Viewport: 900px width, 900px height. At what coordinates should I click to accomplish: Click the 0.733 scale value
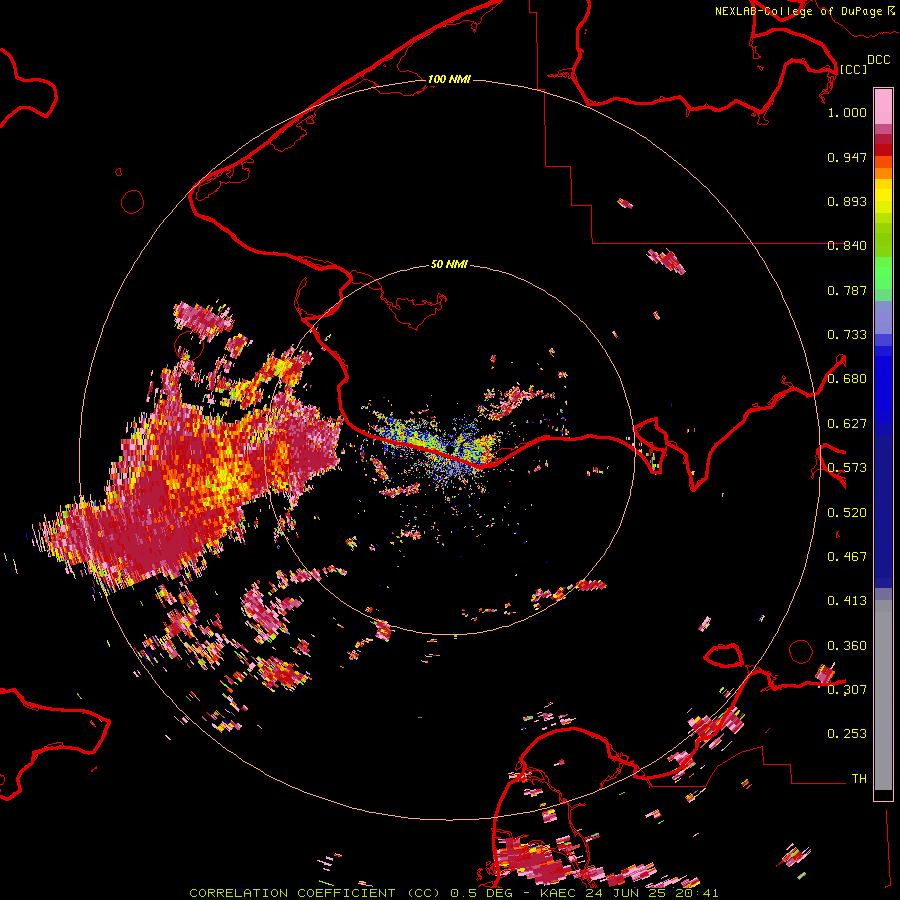point(847,335)
